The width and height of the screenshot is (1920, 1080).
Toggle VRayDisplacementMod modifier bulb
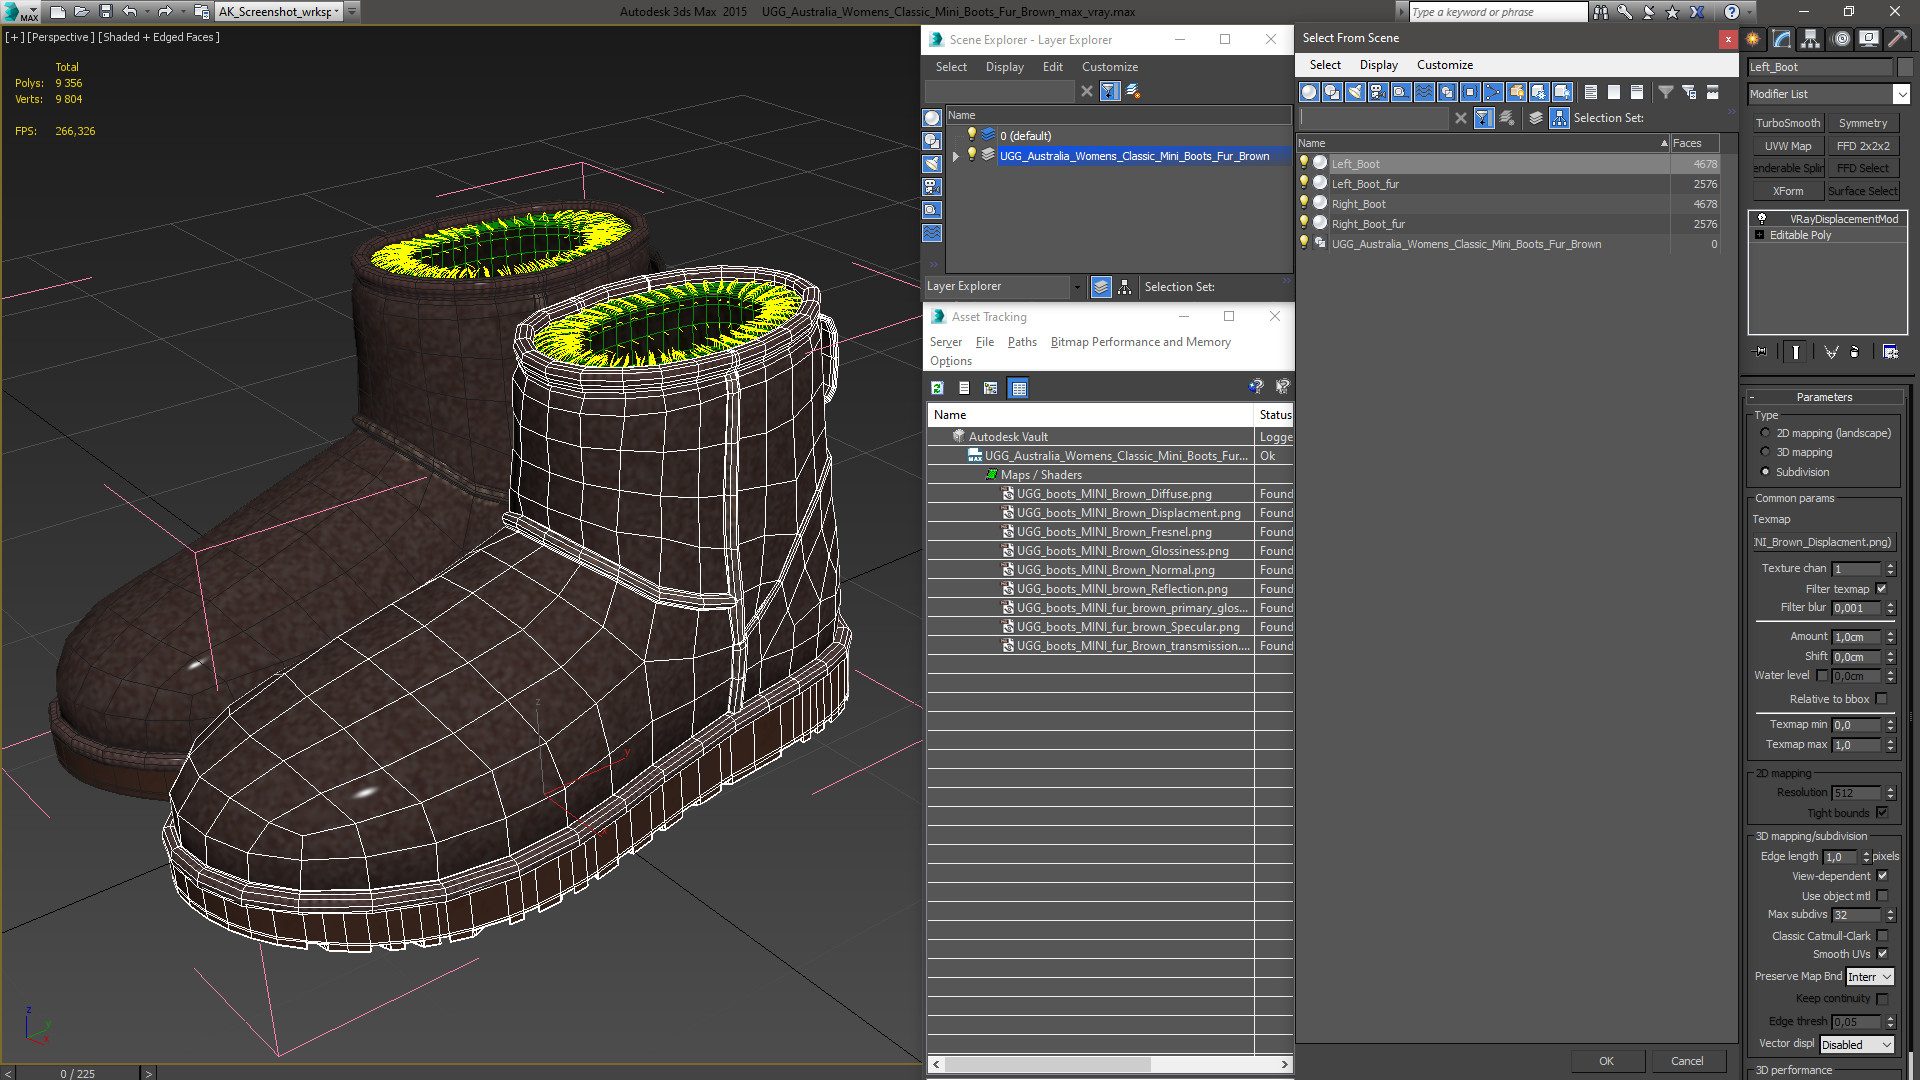click(1762, 218)
